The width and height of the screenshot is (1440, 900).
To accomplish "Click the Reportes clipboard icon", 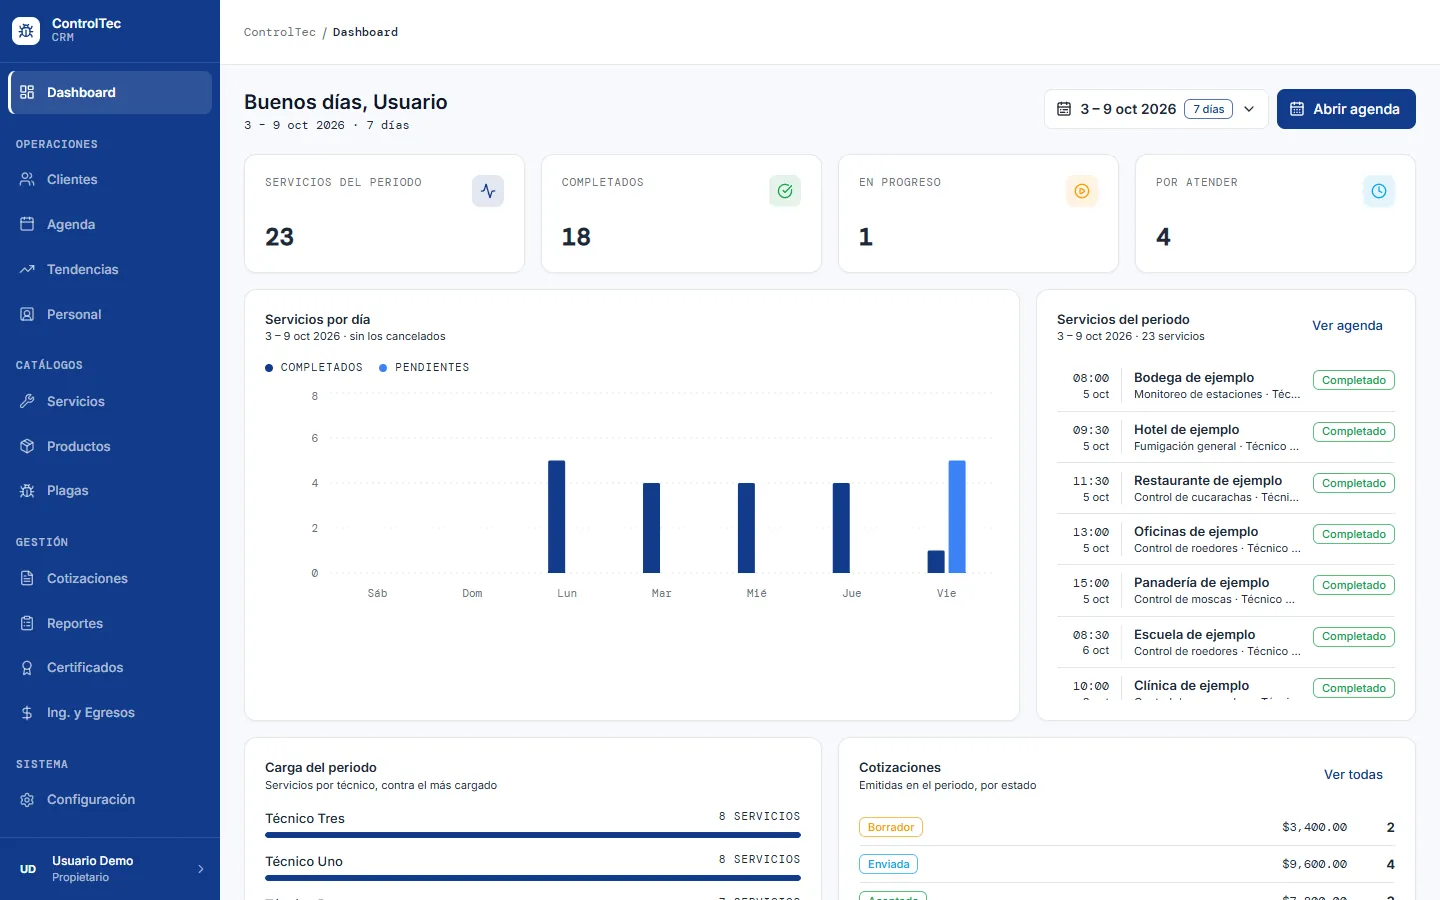I will click(27, 623).
